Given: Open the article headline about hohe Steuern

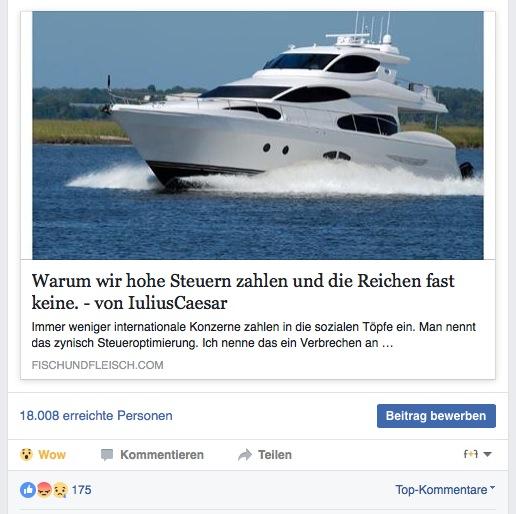Looking at the screenshot, I should tap(243, 292).
